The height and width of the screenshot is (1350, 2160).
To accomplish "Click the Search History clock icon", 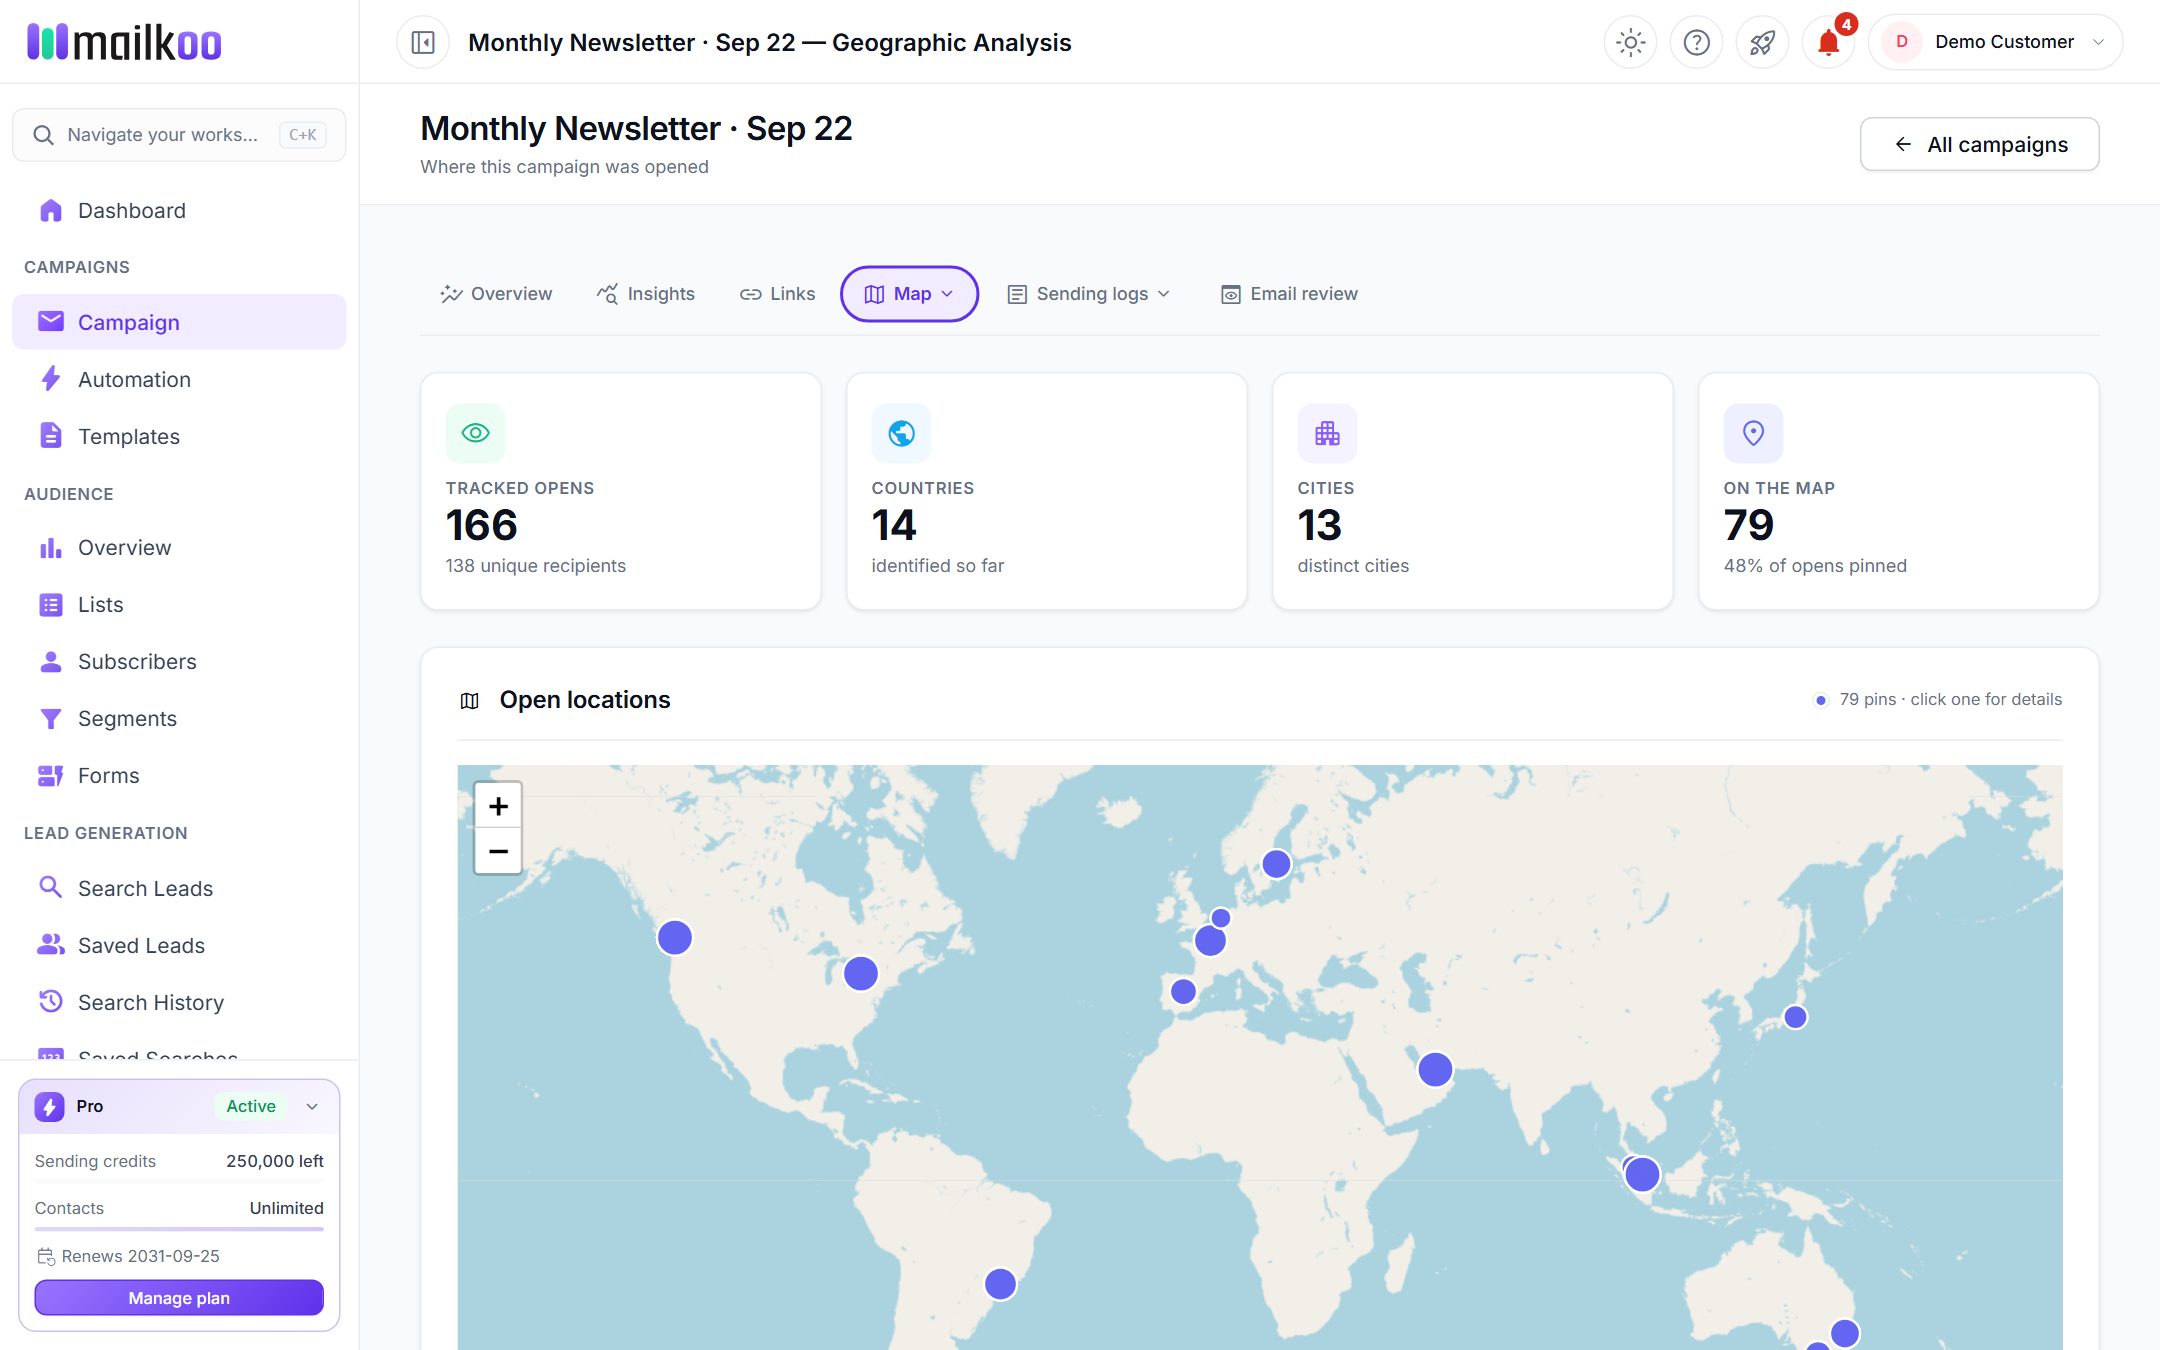I will tap(50, 1001).
